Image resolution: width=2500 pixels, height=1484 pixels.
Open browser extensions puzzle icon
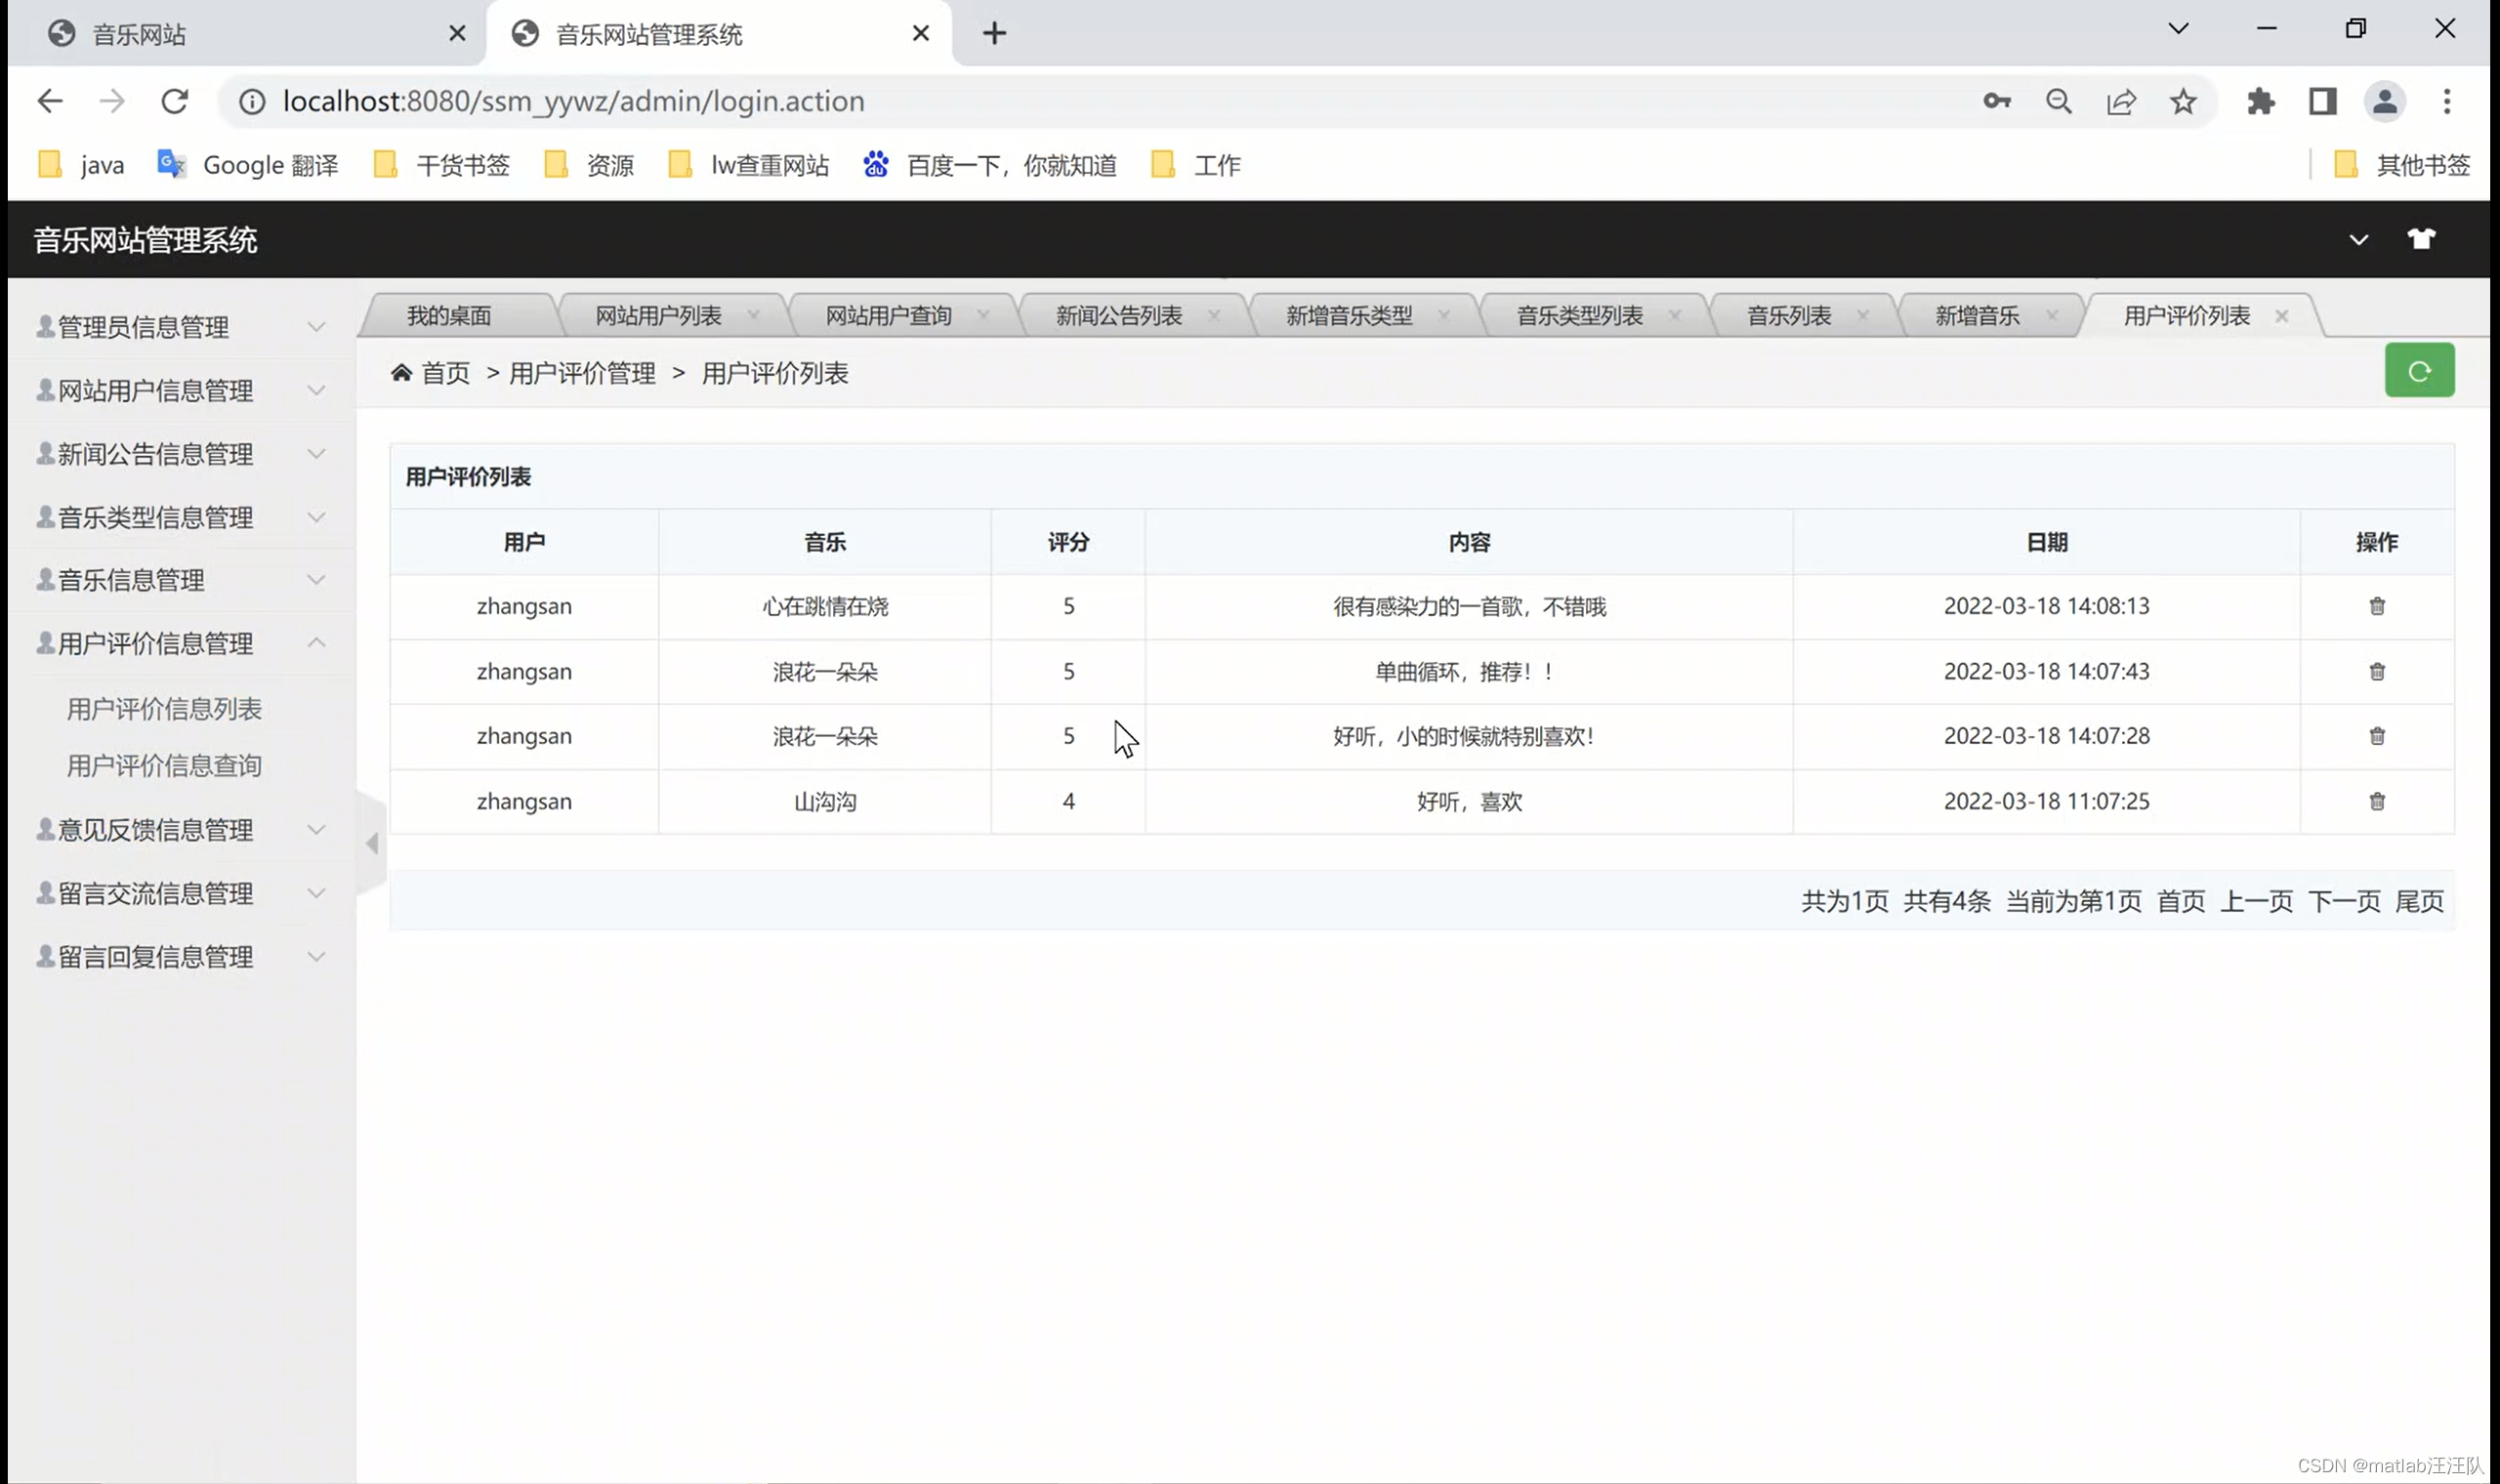pos(2260,101)
